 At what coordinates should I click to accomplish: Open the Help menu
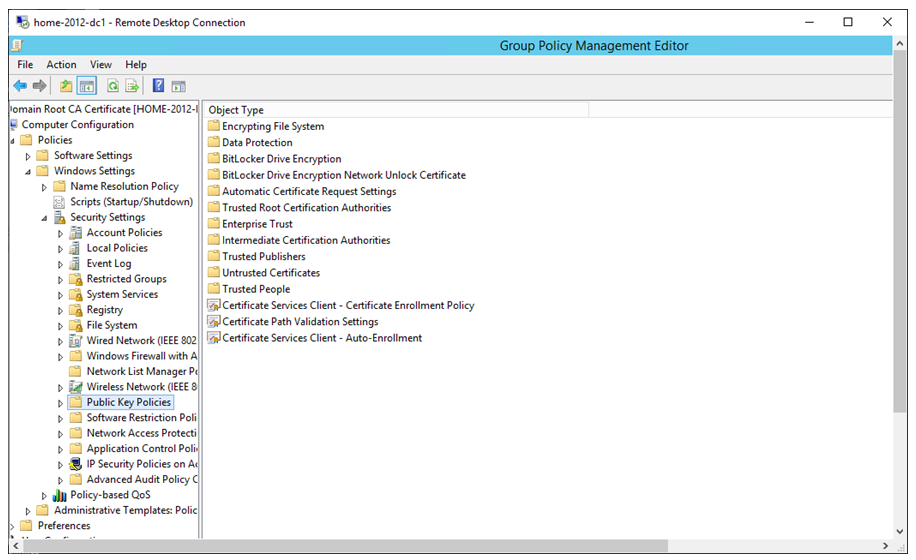click(x=136, y=64)
